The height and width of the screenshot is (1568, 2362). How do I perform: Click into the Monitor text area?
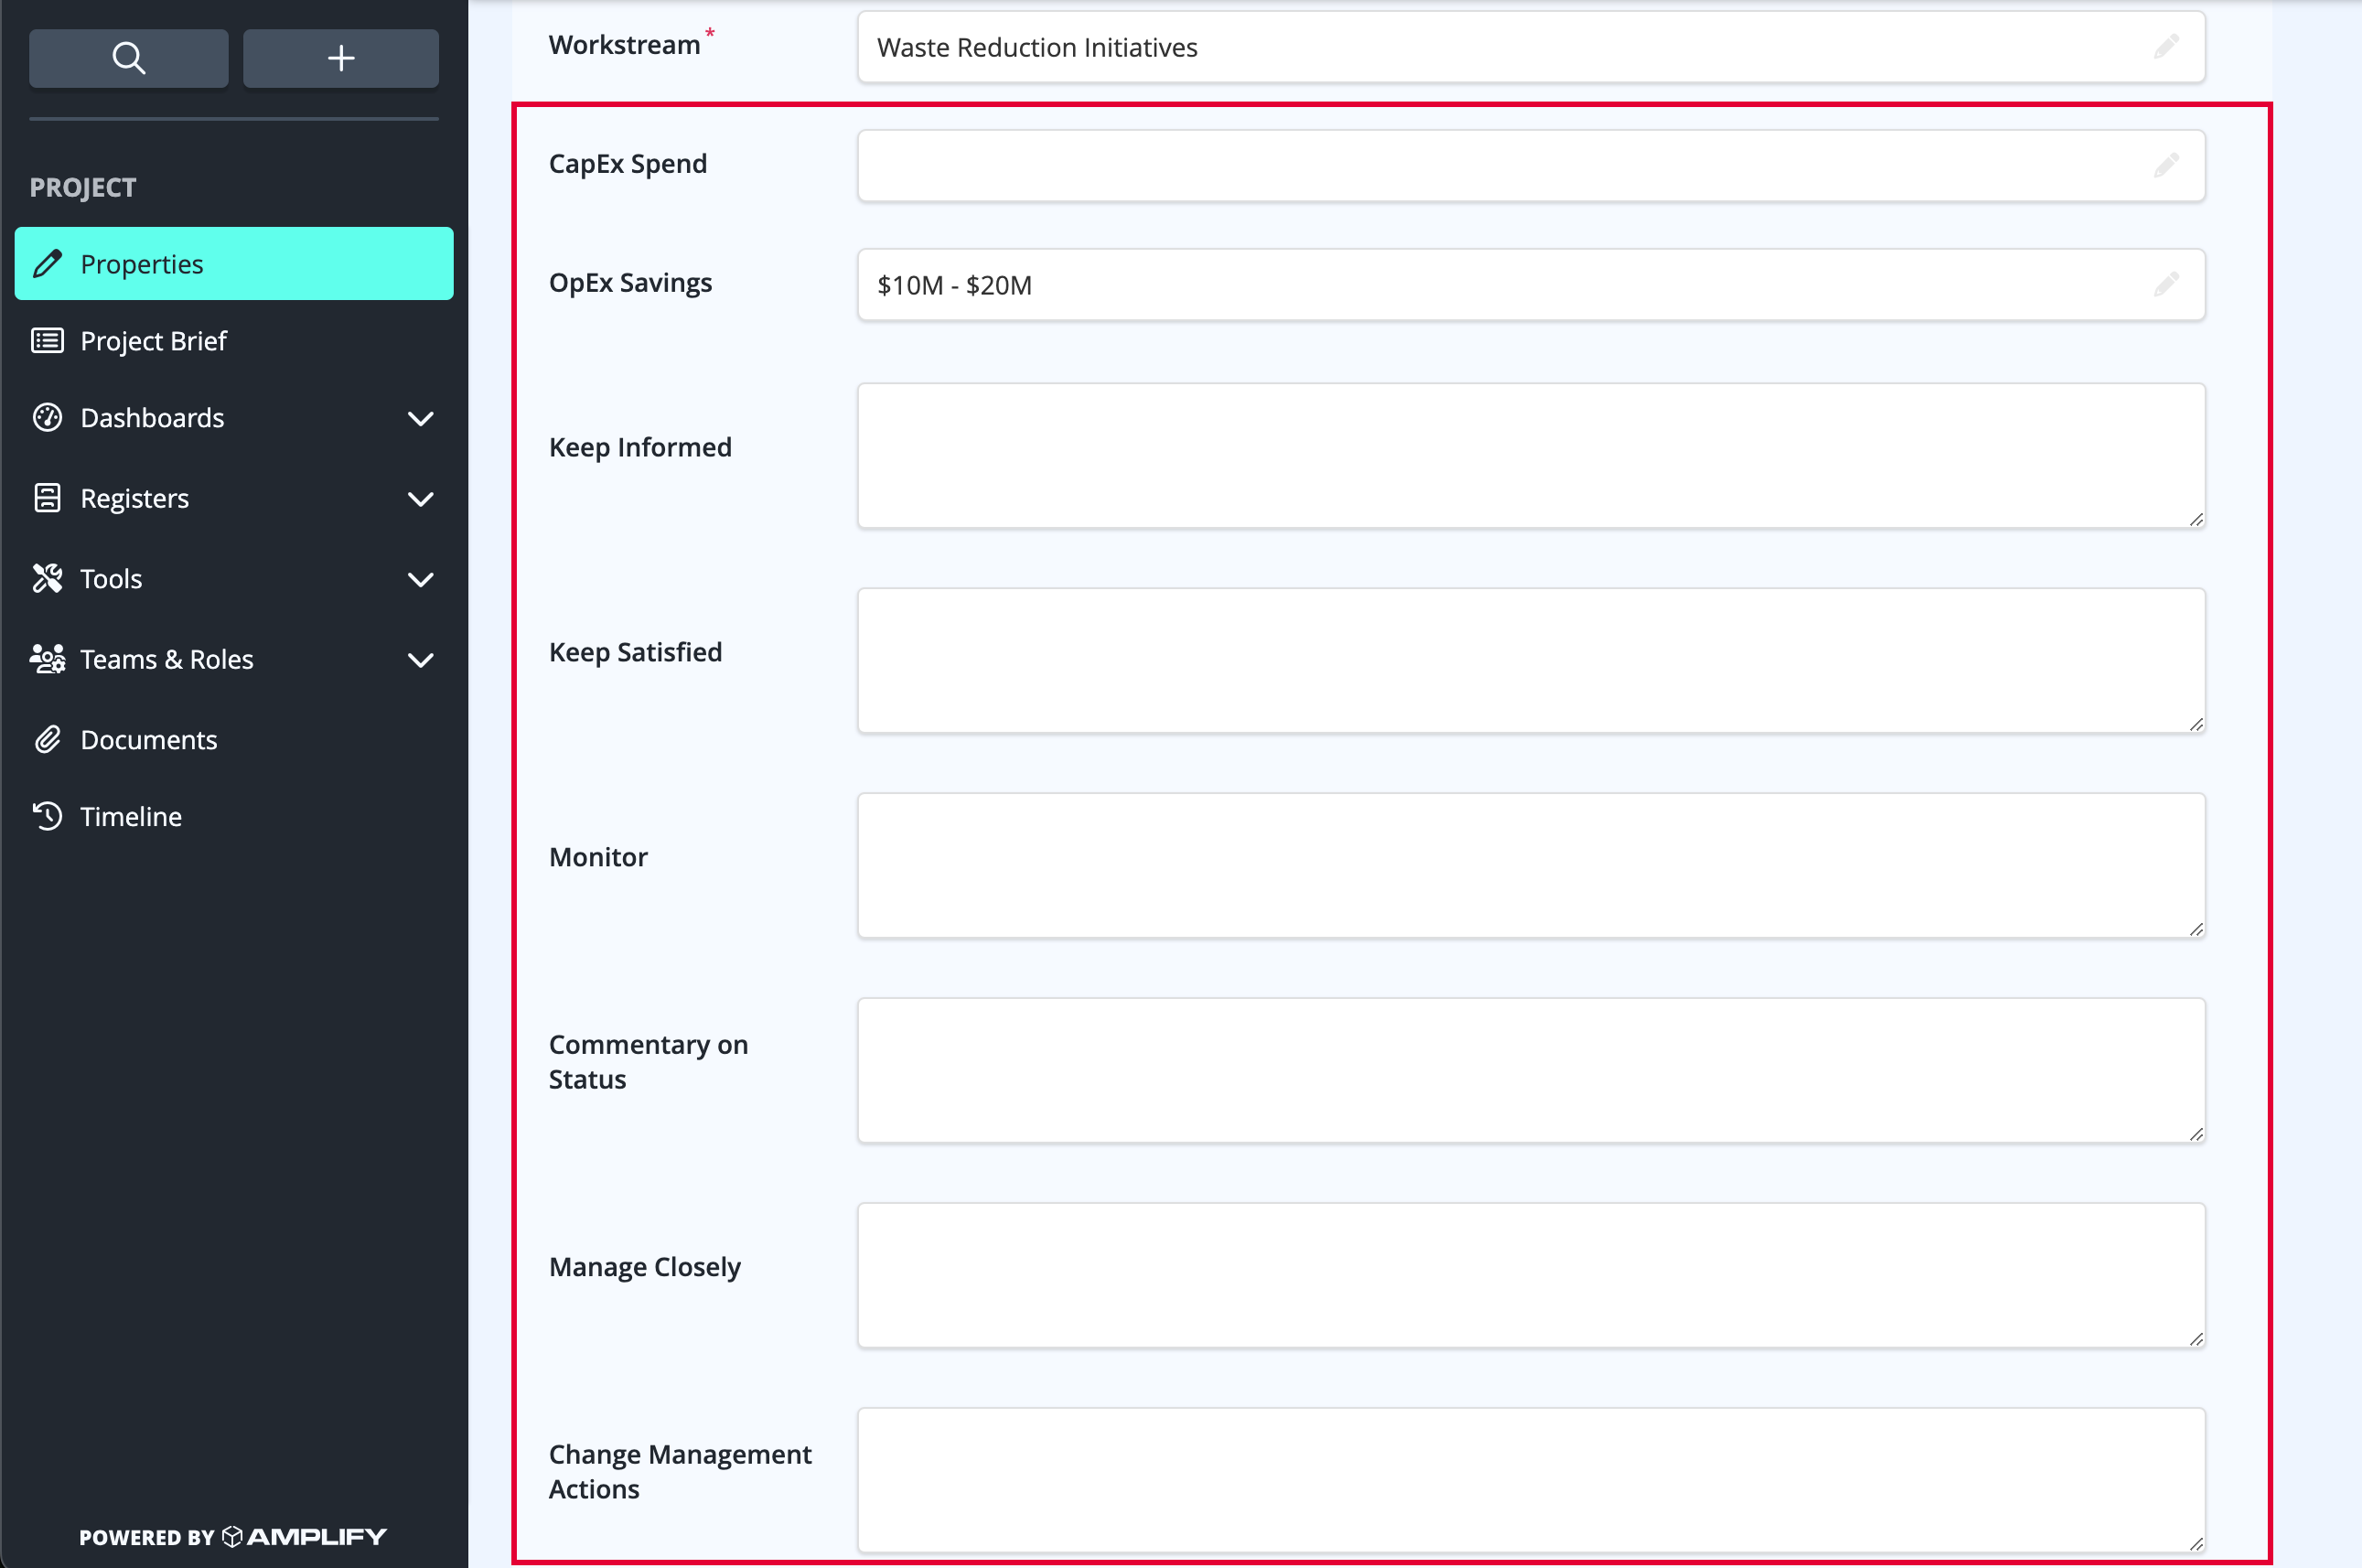pos(1531,866)
